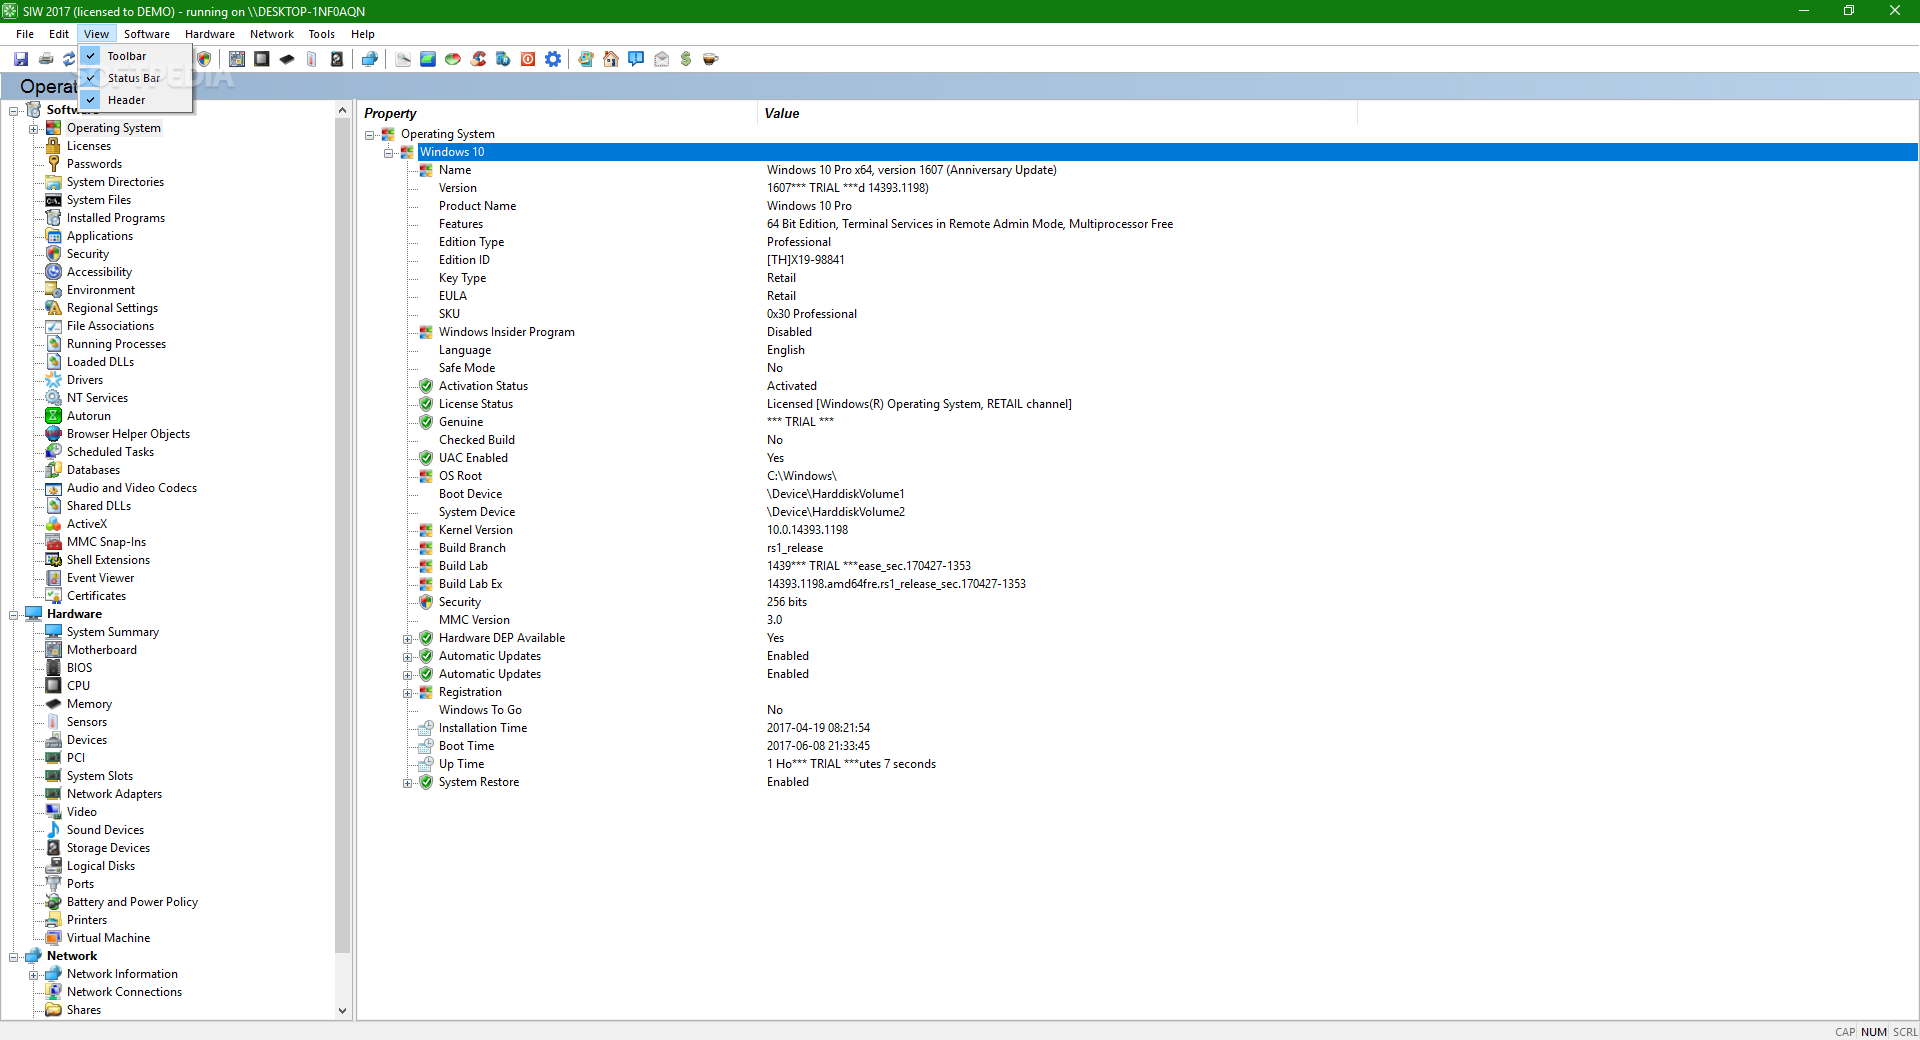The image size is (1920, 1040).
Task: Open the Motherboard hardware entry
Action: coord(102,650)
